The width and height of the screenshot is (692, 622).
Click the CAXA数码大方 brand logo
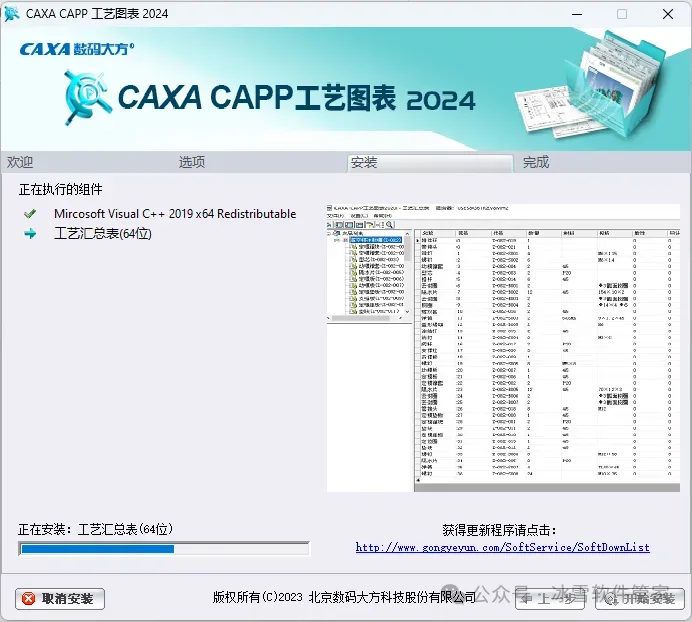tap(77, 49)
